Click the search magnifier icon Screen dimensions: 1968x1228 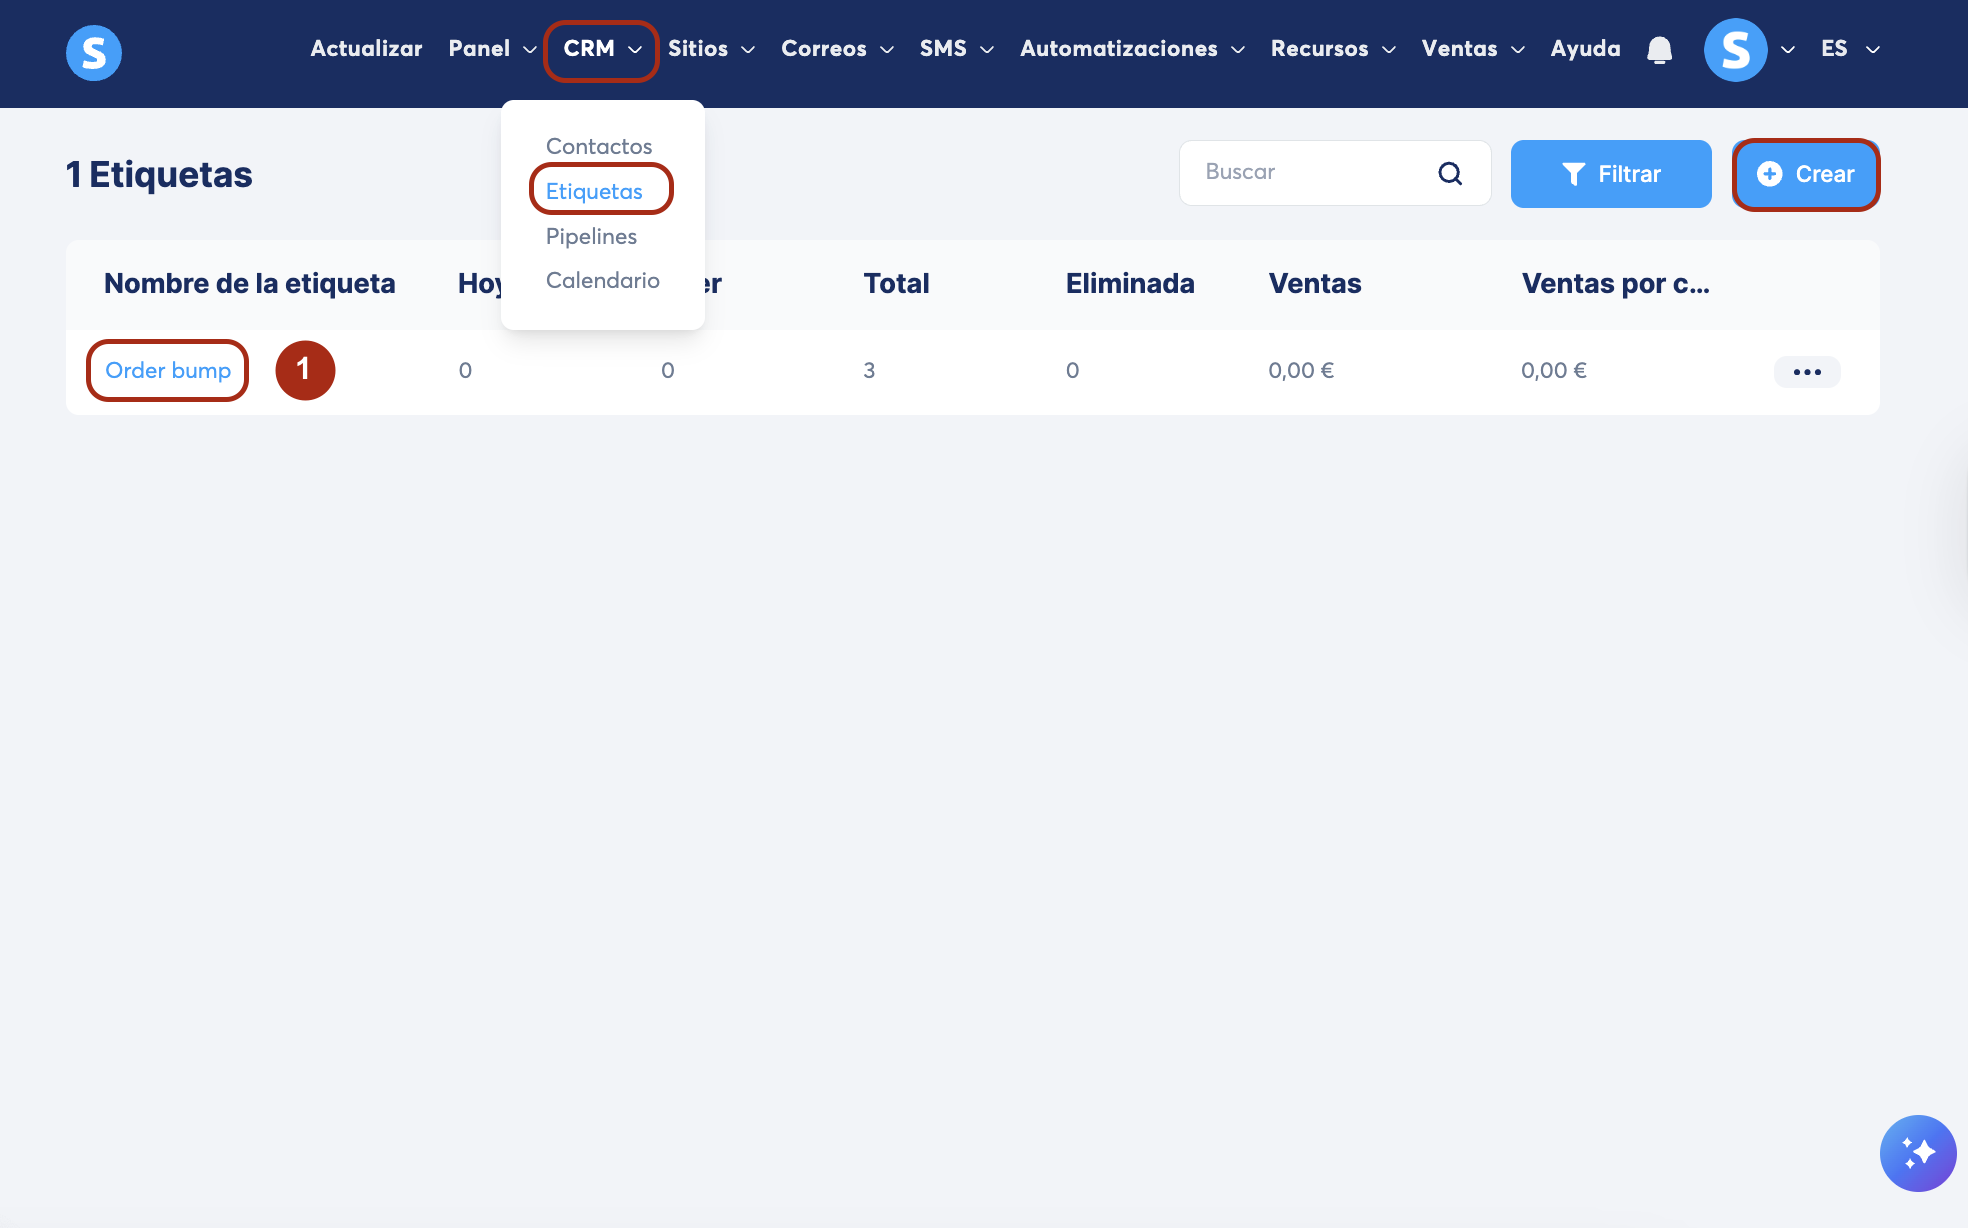[x=1450, y=174]
